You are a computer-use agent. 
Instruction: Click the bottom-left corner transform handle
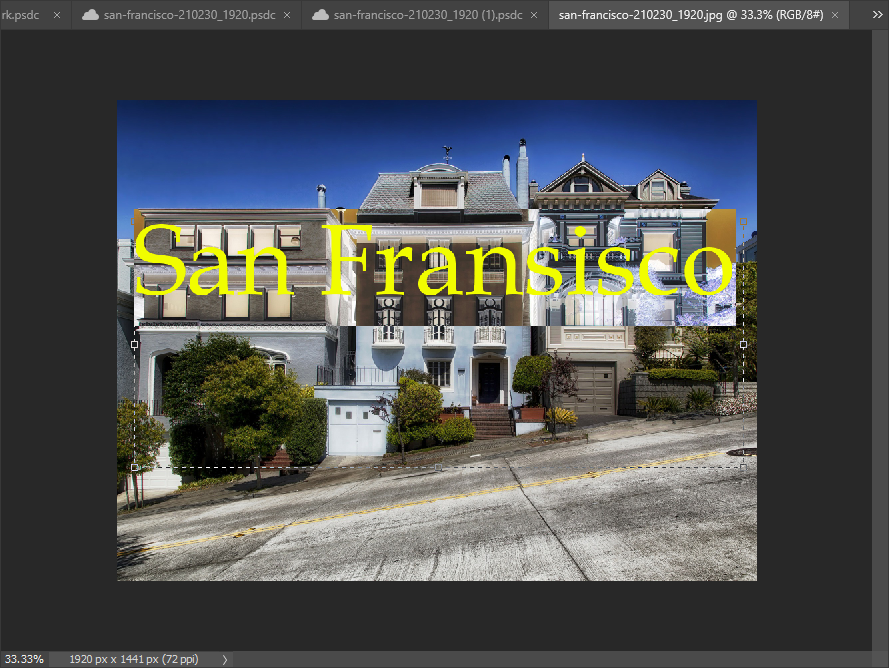(134, 467)
